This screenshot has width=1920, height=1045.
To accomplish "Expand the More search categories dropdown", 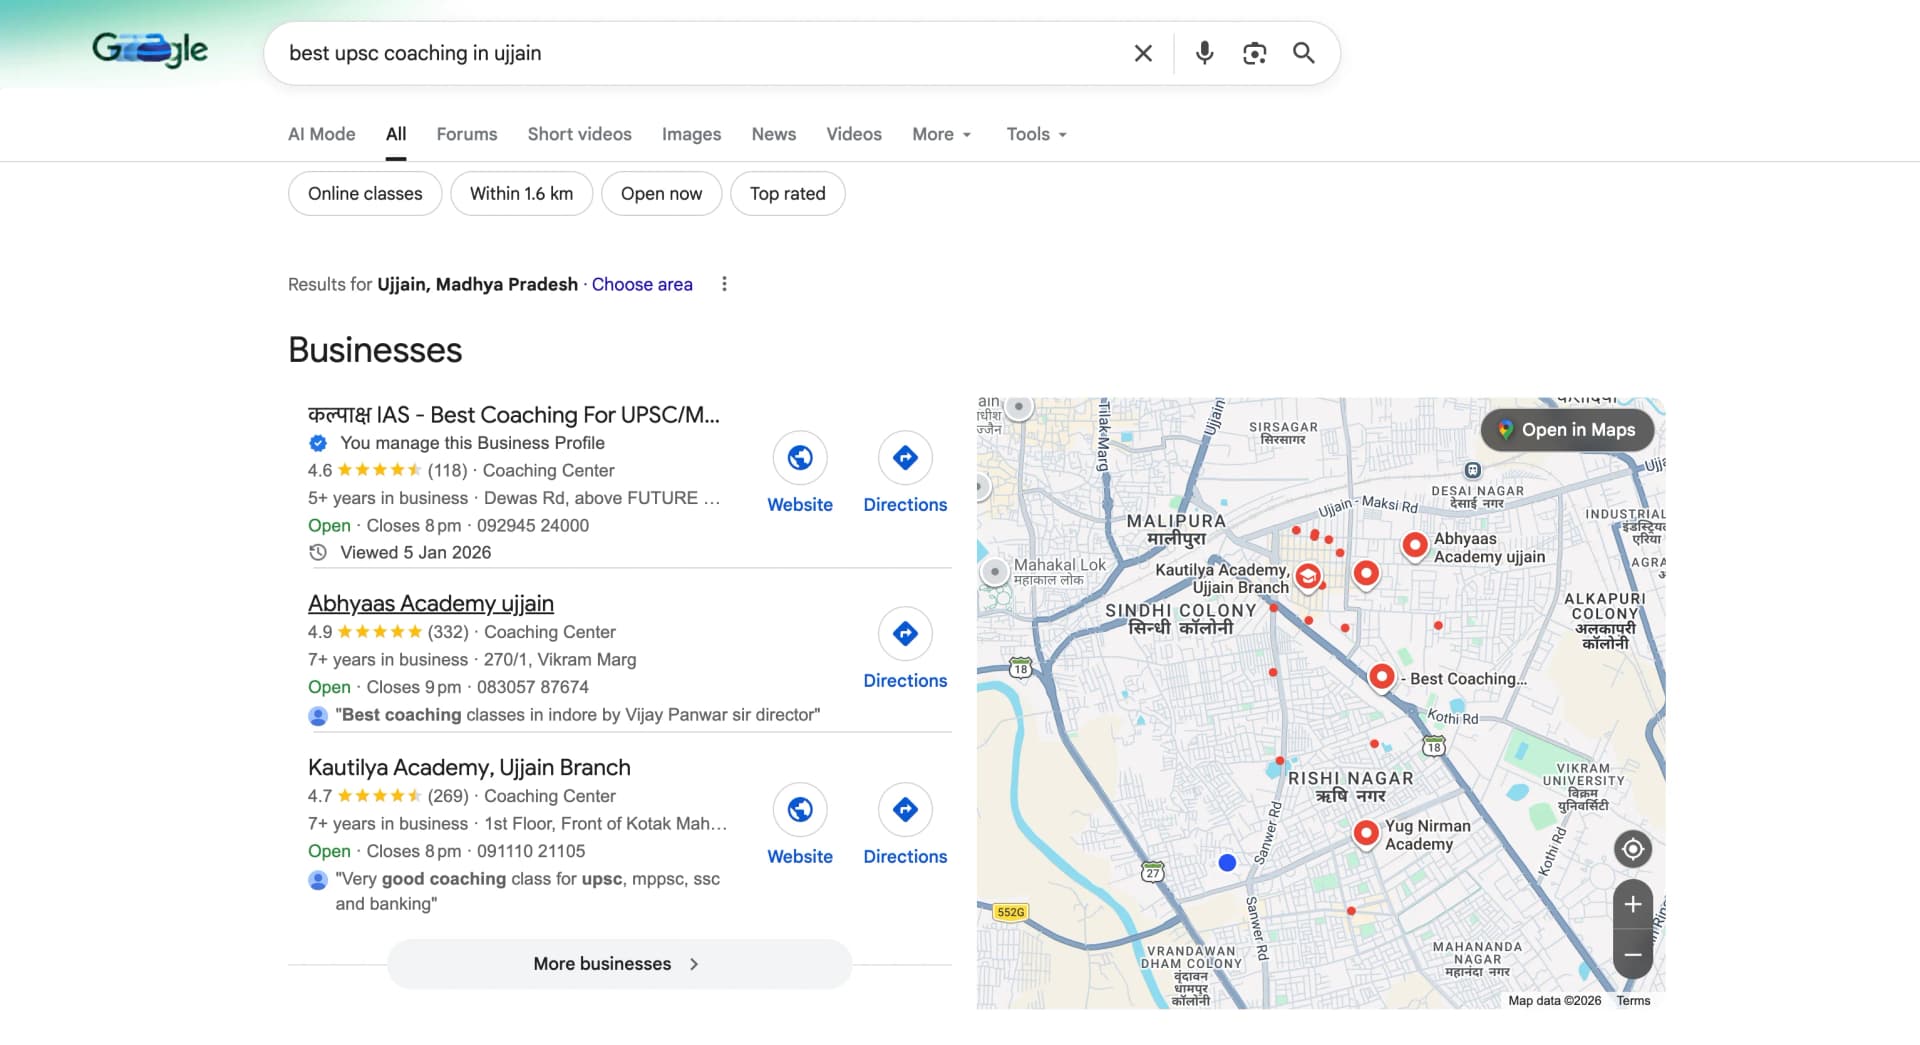I will pos(942,134).
